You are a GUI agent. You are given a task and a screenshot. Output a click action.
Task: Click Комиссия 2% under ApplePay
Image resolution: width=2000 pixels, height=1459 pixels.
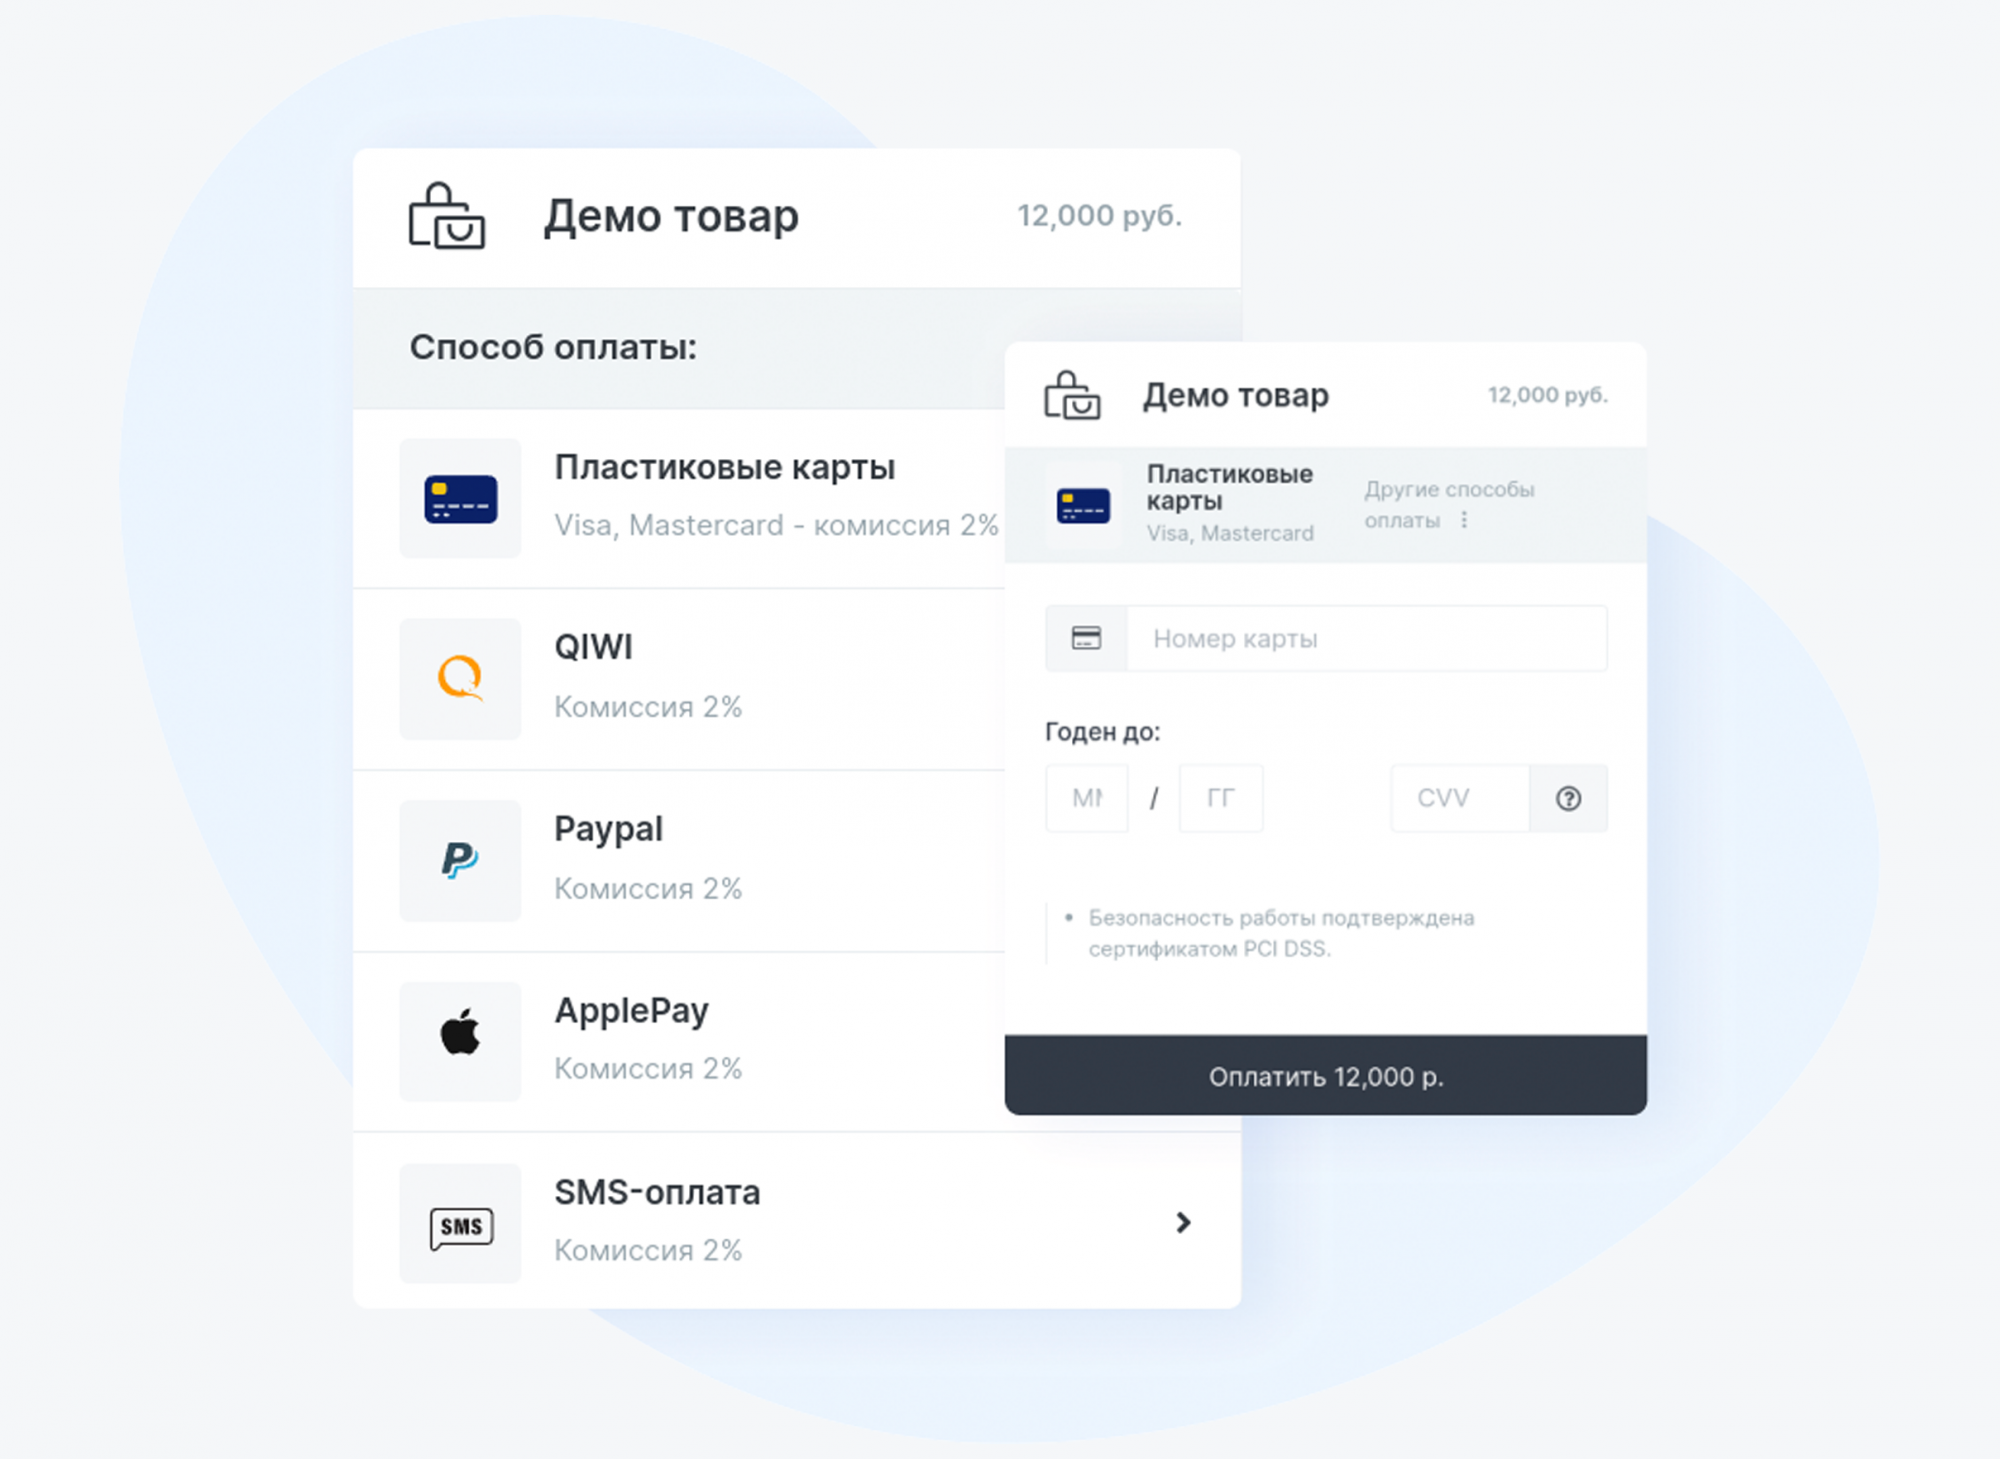point(648,1068)
